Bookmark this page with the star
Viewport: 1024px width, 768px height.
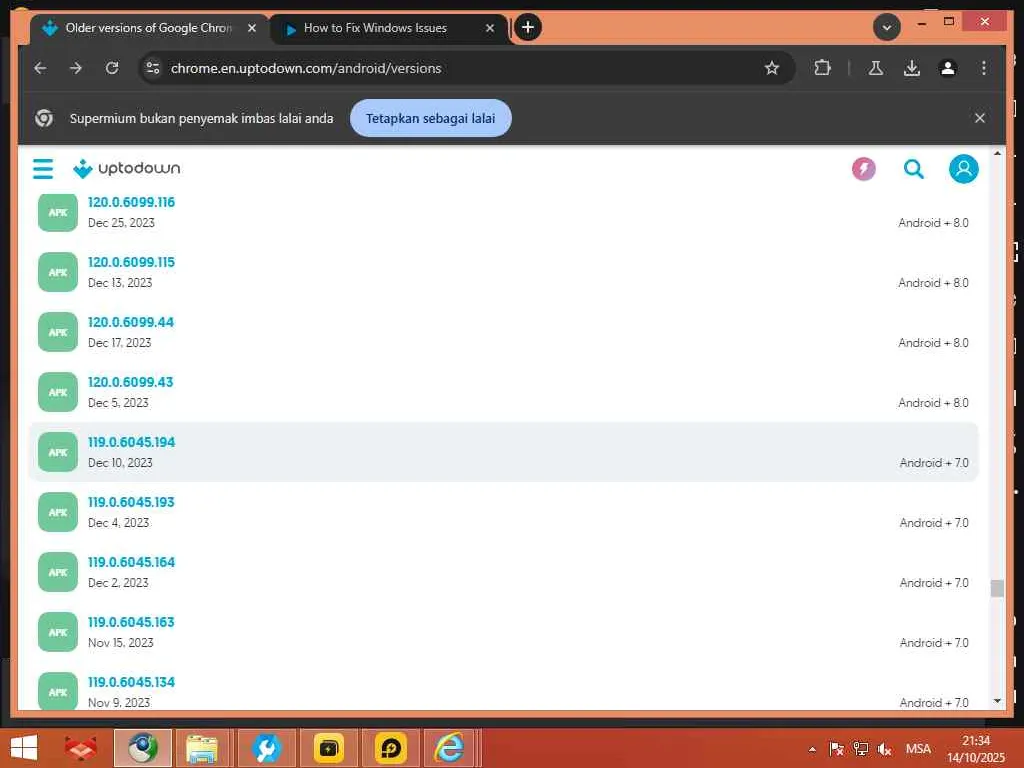tap(772, 68)
